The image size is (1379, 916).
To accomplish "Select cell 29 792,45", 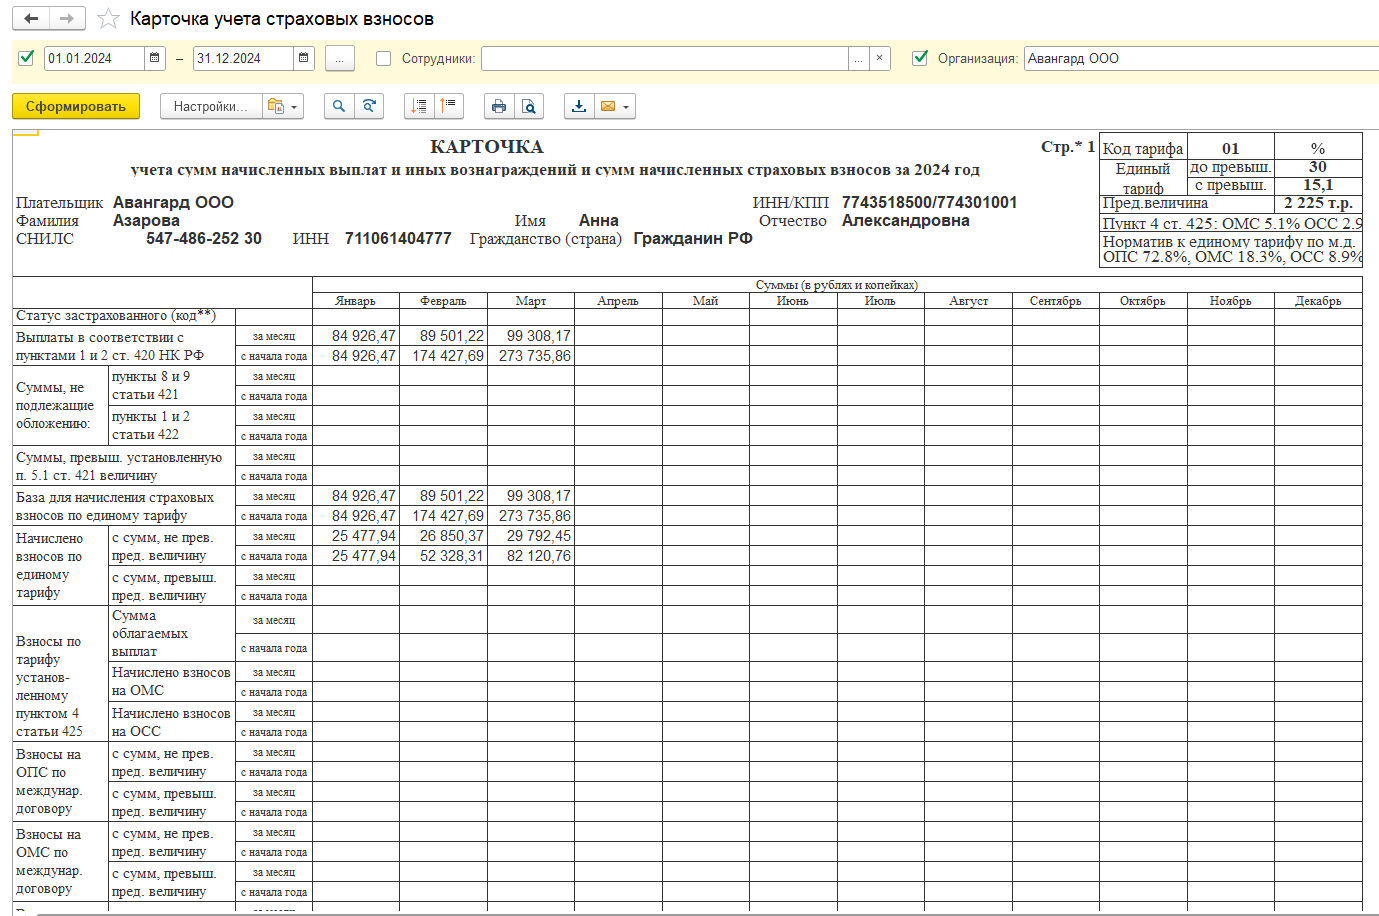I will point(531,536).
